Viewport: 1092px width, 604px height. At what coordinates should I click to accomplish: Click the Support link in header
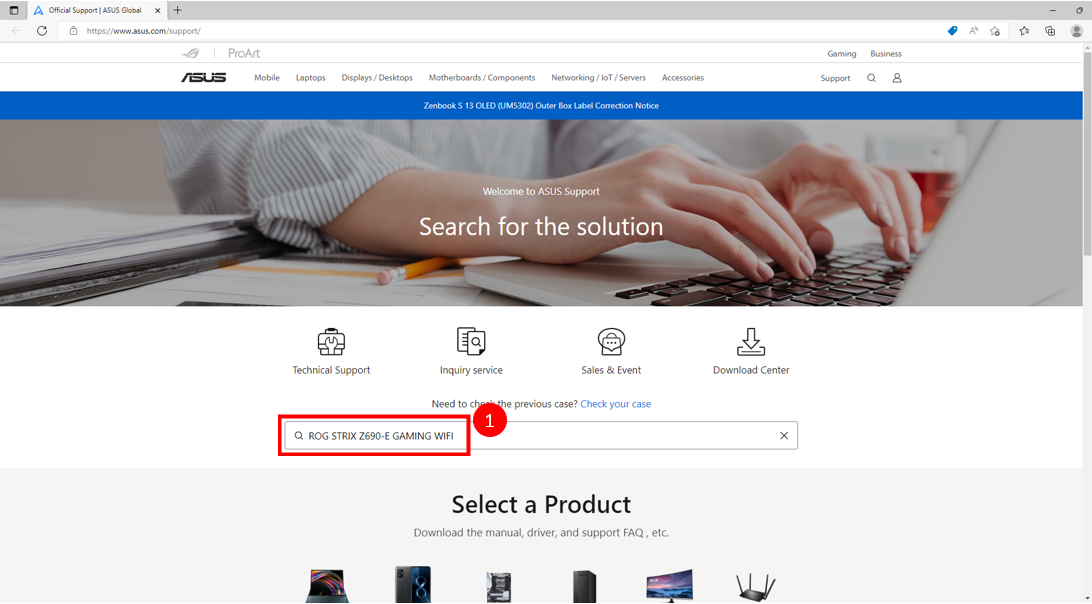[x=835, y=78]
